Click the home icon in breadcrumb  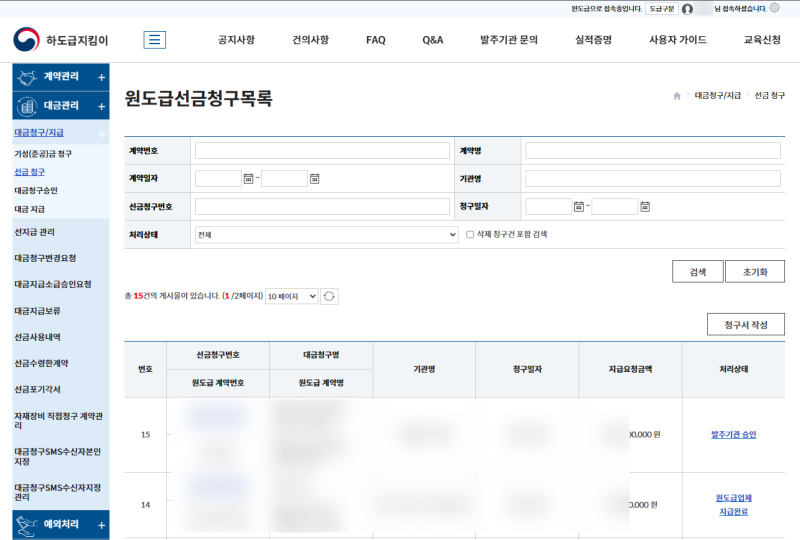click(x=677, y=96)
